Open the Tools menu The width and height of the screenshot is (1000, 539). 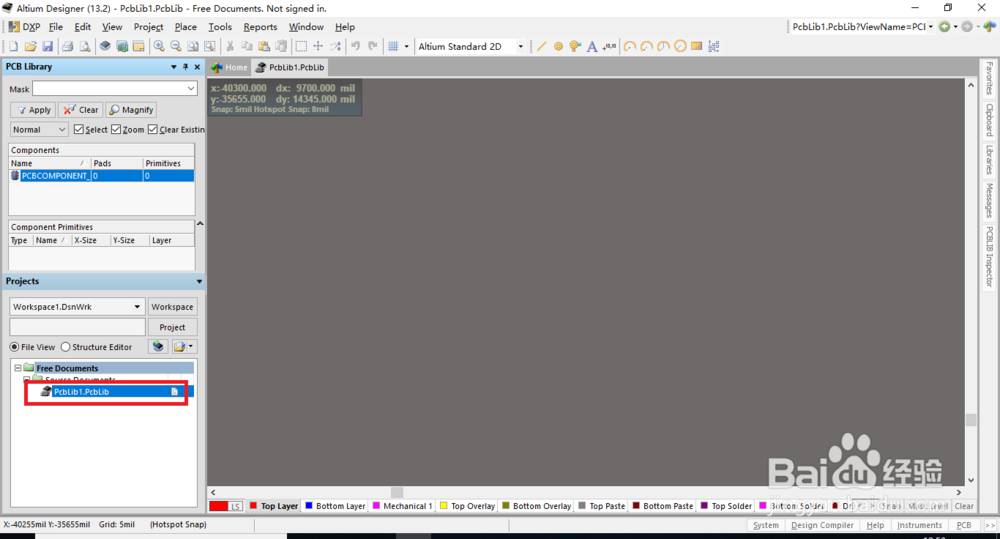click(x=220, y=27)
